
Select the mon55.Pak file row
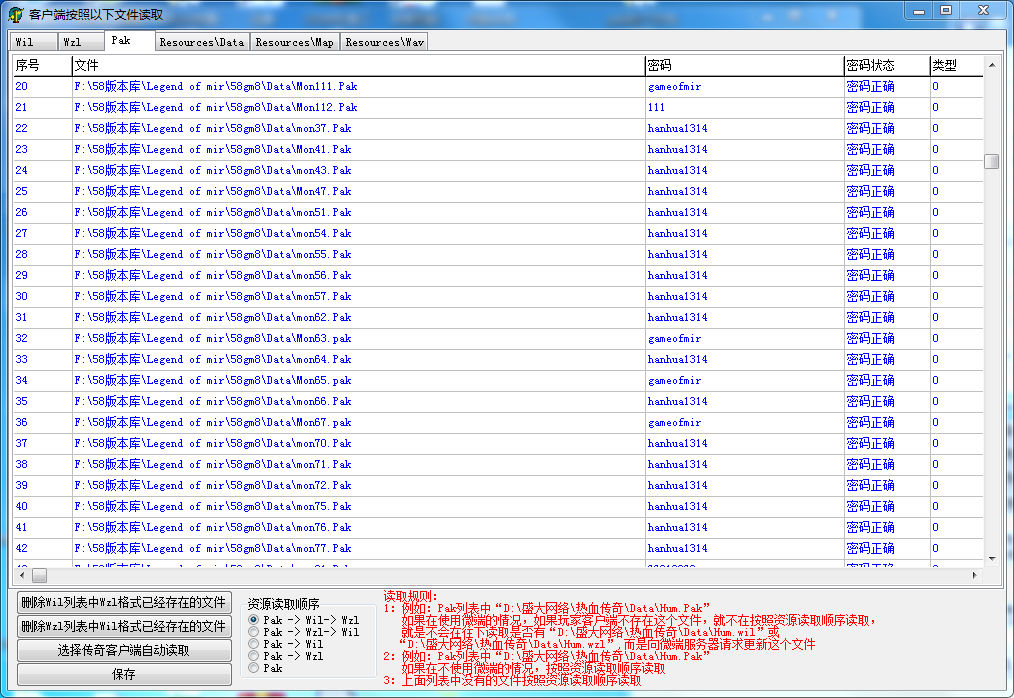[498, 254]
